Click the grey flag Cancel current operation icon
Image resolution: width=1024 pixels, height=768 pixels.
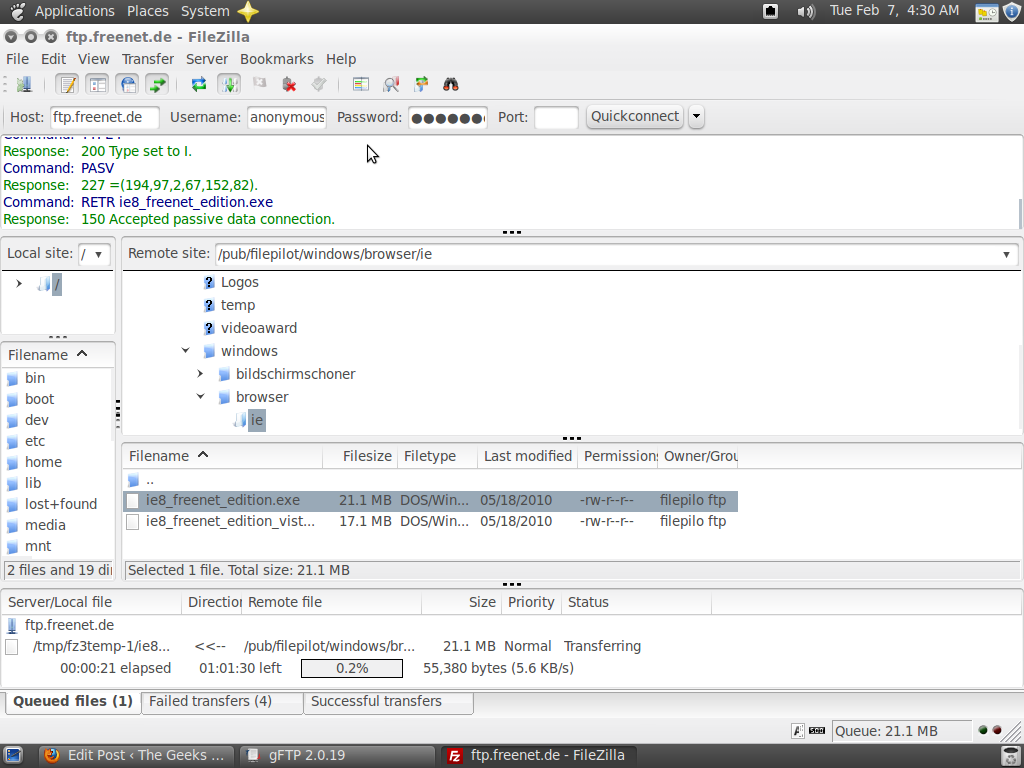[259, 84]
